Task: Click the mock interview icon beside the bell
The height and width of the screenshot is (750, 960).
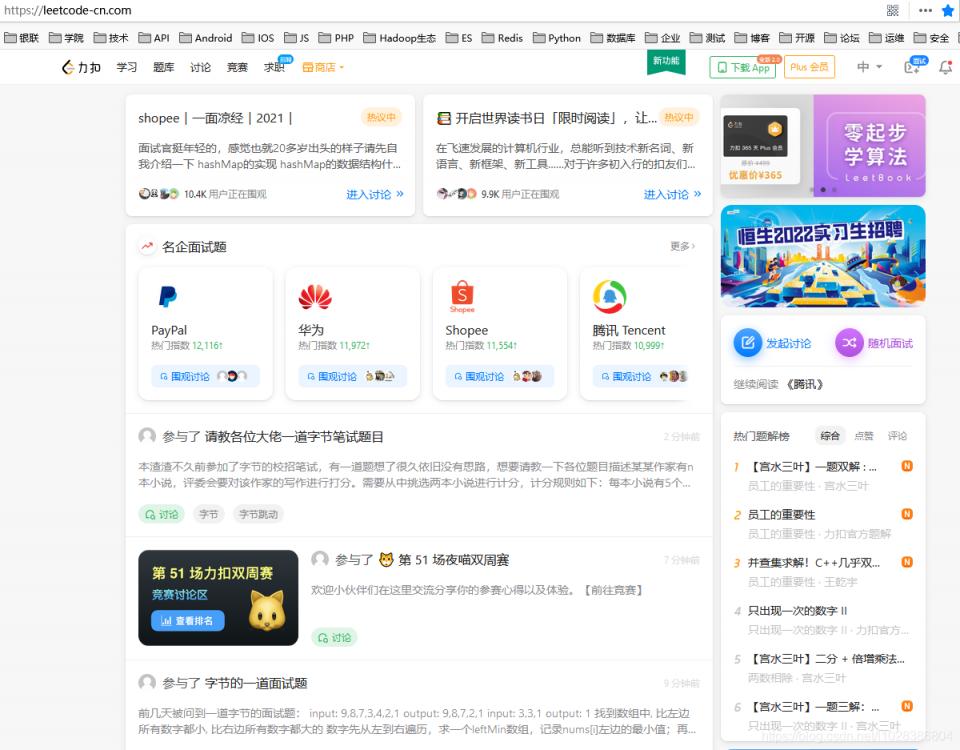Action: 912,66
